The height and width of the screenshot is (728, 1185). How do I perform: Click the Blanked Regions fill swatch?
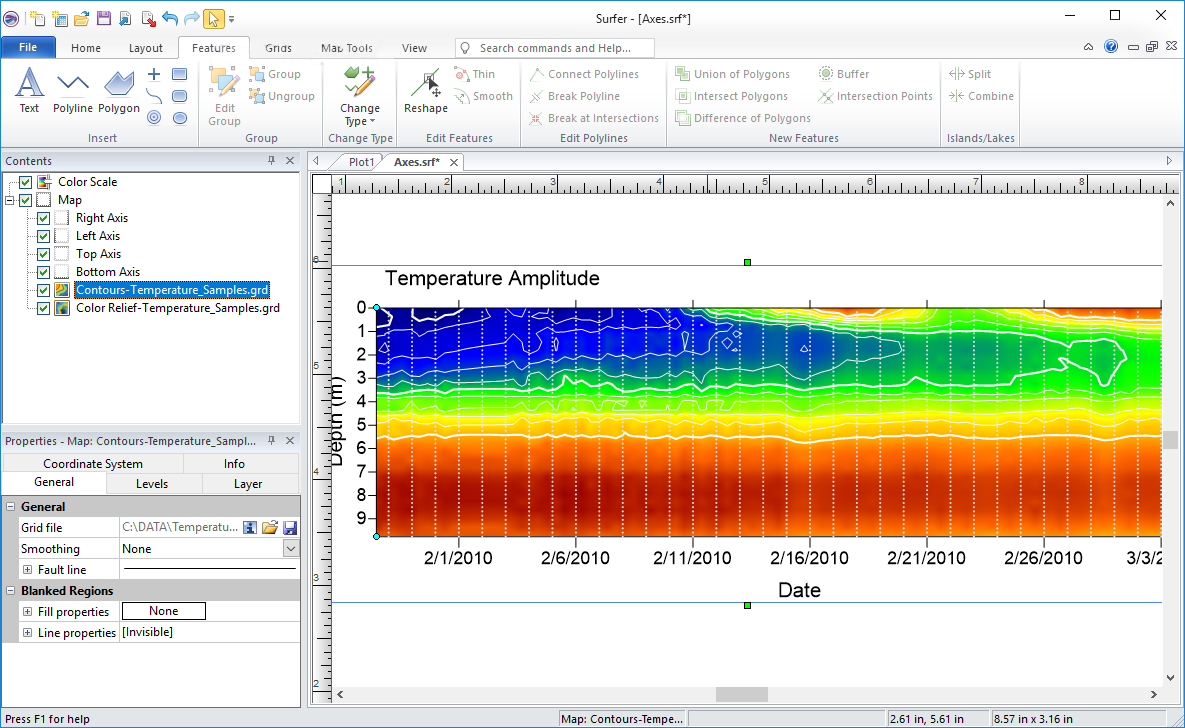(164, 611)
